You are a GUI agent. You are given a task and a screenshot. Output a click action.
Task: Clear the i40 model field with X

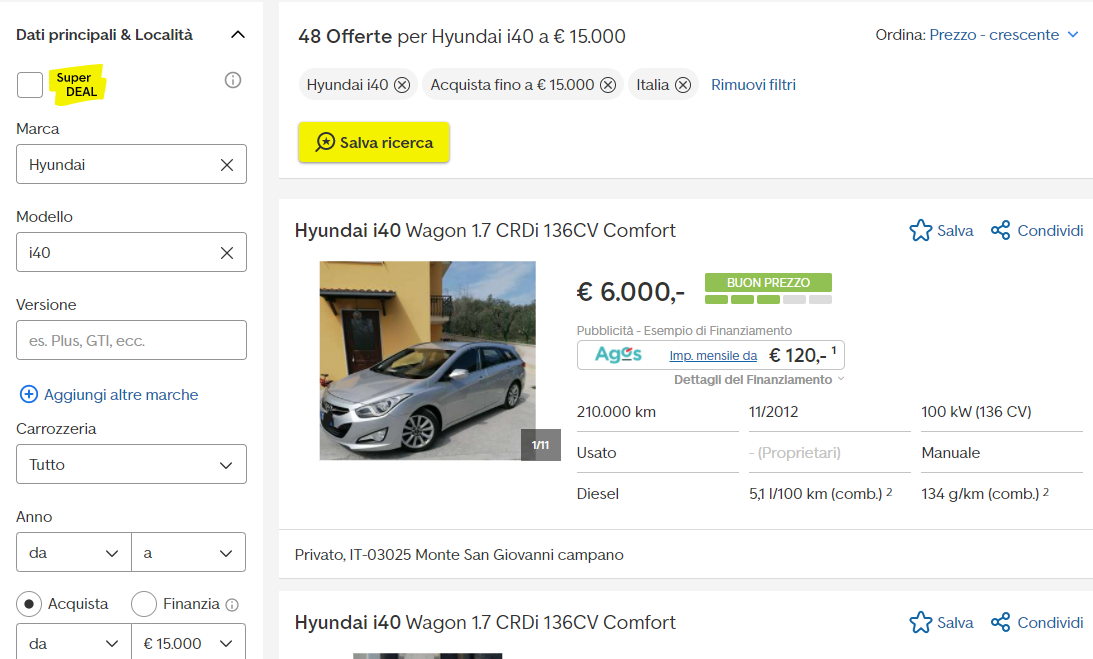pos(227,253)
